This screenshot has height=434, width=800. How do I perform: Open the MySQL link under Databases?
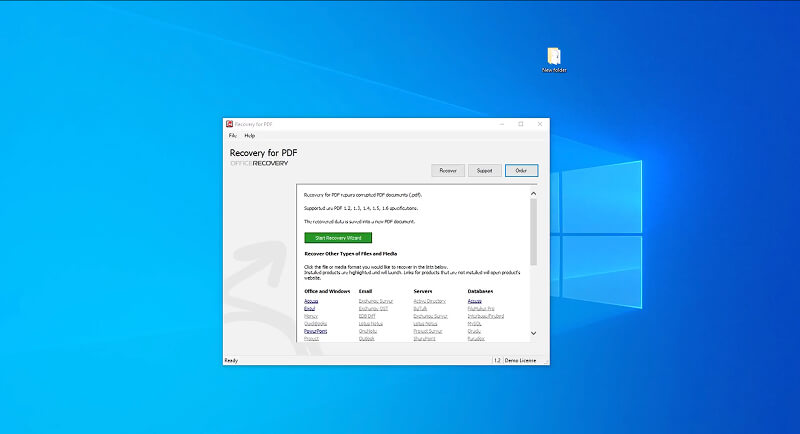[x=476, y=323]
